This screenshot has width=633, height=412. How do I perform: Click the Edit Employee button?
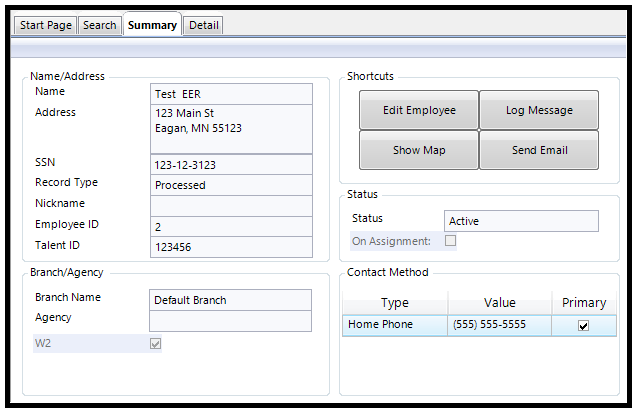[419, 110]
